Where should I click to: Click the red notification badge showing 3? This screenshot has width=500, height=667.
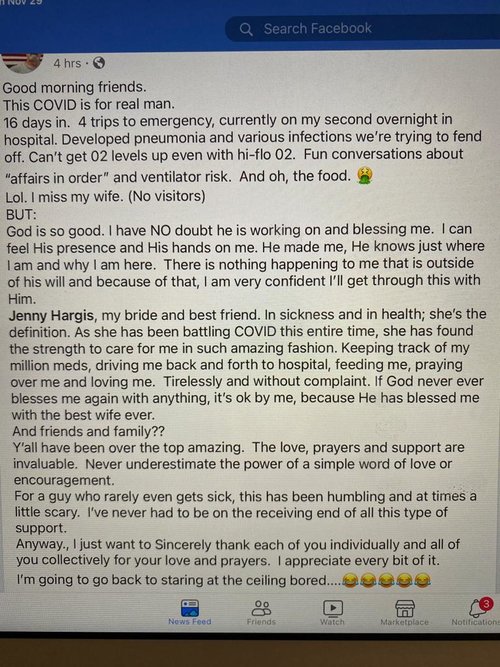click(486, 604)
